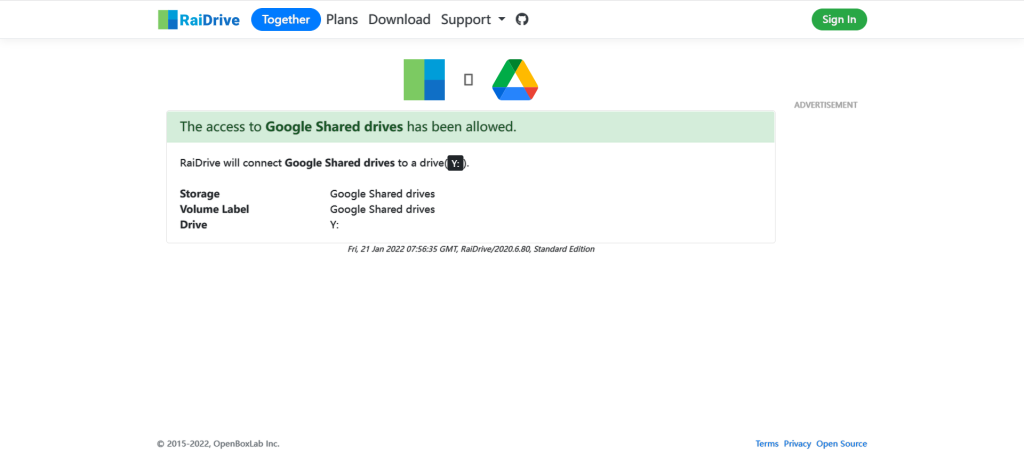Click the 'RaiDrive will connect' sentence
The width and height of the screenshot is (1024, 462).
click(325, 163)
